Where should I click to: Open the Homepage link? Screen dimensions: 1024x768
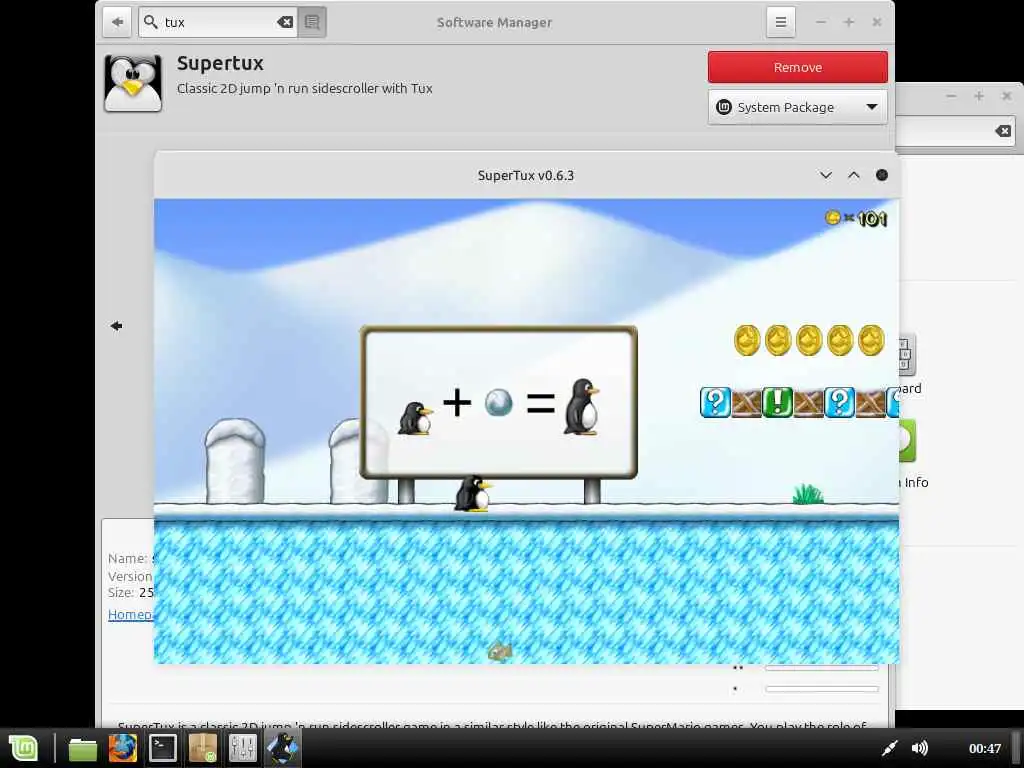(131, 615)
